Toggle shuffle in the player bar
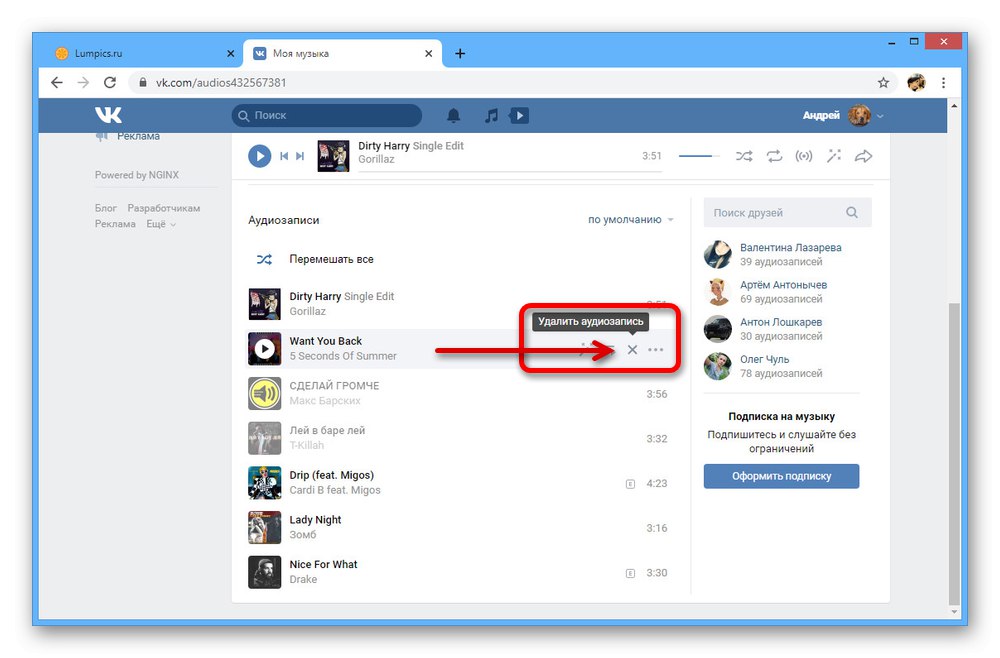 [744, 156]
